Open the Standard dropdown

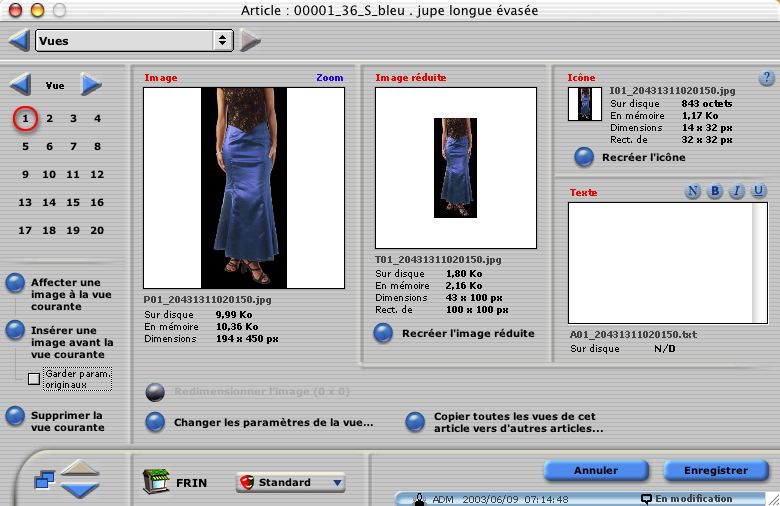pos(290,482)
